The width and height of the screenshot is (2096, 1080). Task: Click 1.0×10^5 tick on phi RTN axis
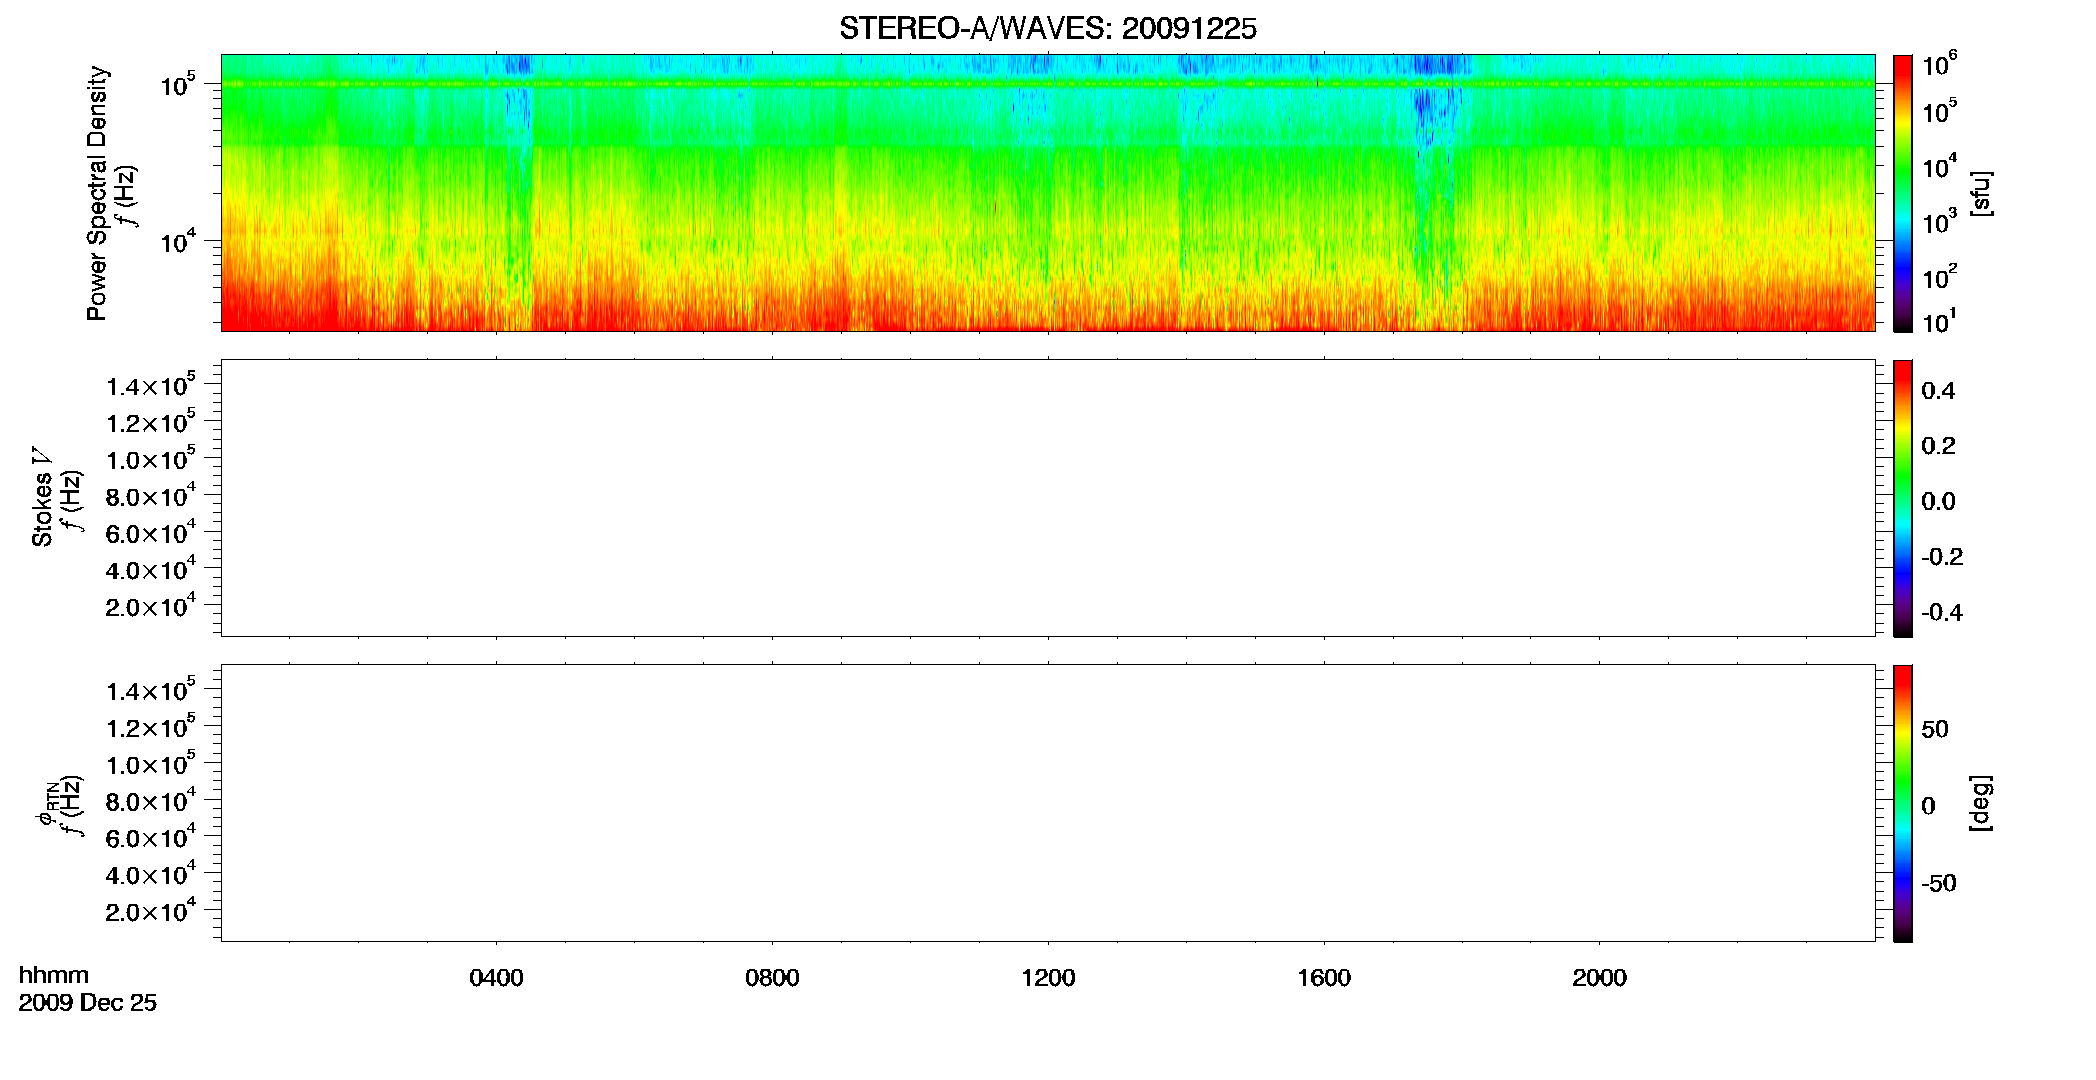point(151,763)
